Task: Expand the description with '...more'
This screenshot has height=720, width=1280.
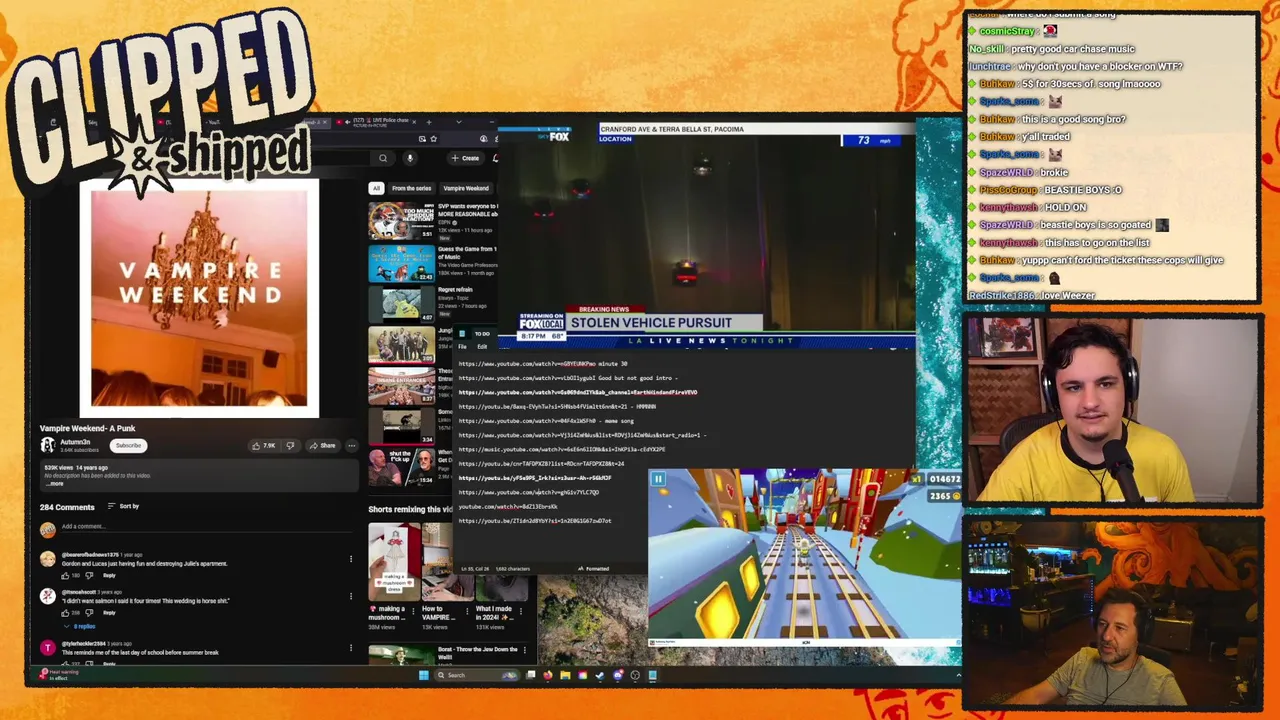Action: (x=56, y=483)
